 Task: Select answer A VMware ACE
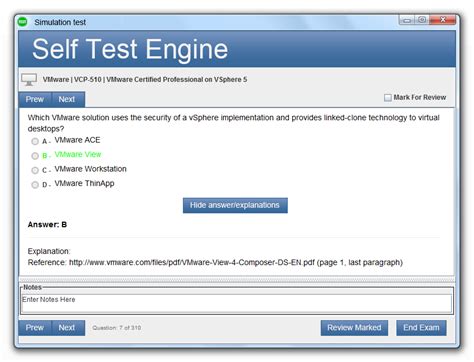tap(35, 141)
